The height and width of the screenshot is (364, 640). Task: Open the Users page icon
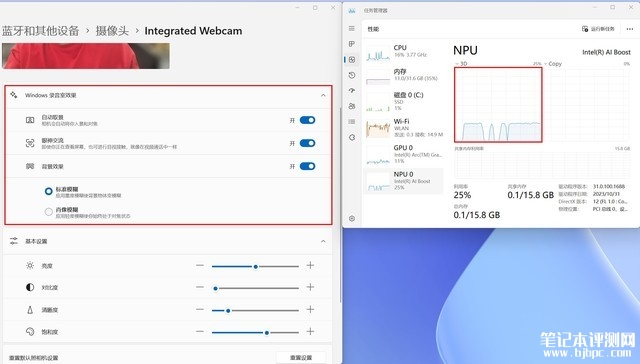click(x=352, y=106)
